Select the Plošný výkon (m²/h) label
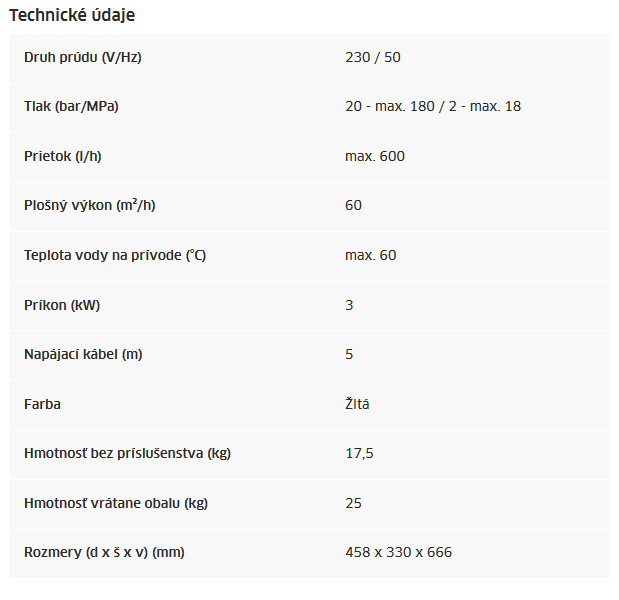The width and height of the screenshot is (619, 600). click(90, 205)
